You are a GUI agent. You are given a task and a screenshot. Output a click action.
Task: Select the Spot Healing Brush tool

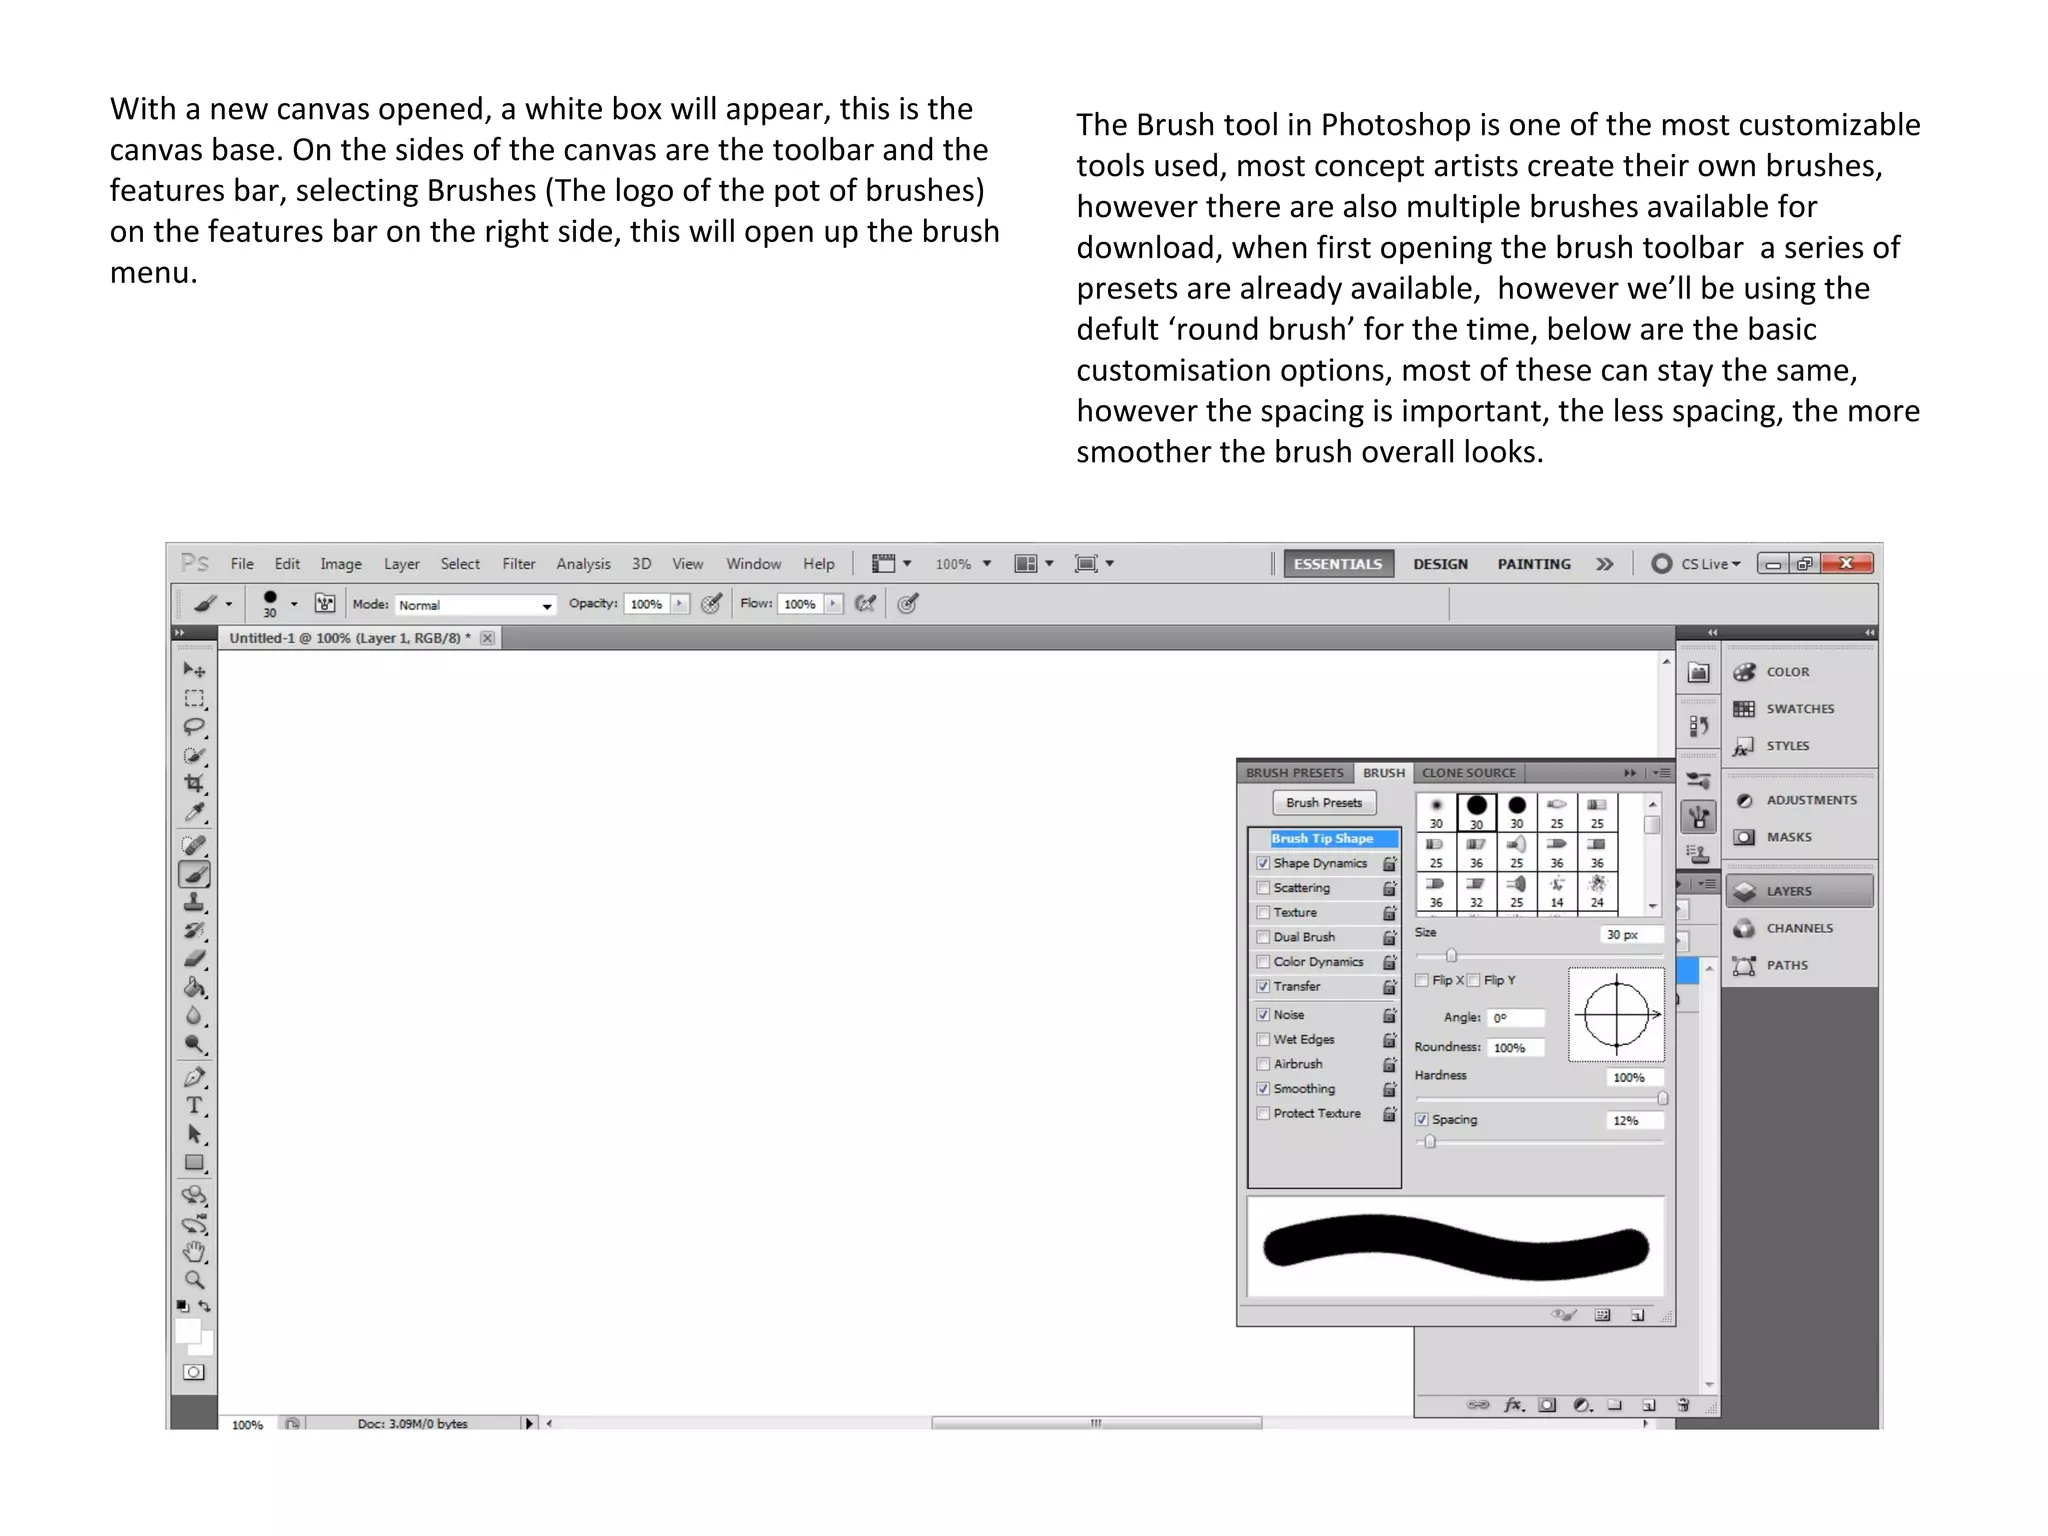tap(194, 846)
